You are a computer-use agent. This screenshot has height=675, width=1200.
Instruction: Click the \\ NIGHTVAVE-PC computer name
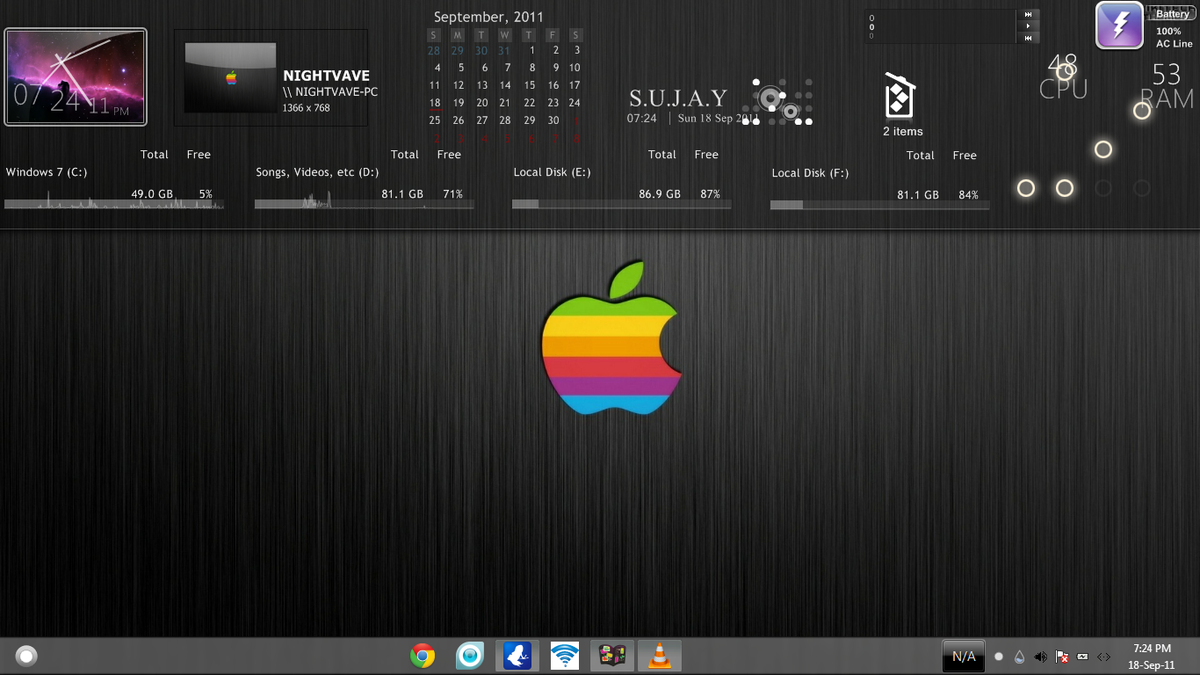click(330, 92)
